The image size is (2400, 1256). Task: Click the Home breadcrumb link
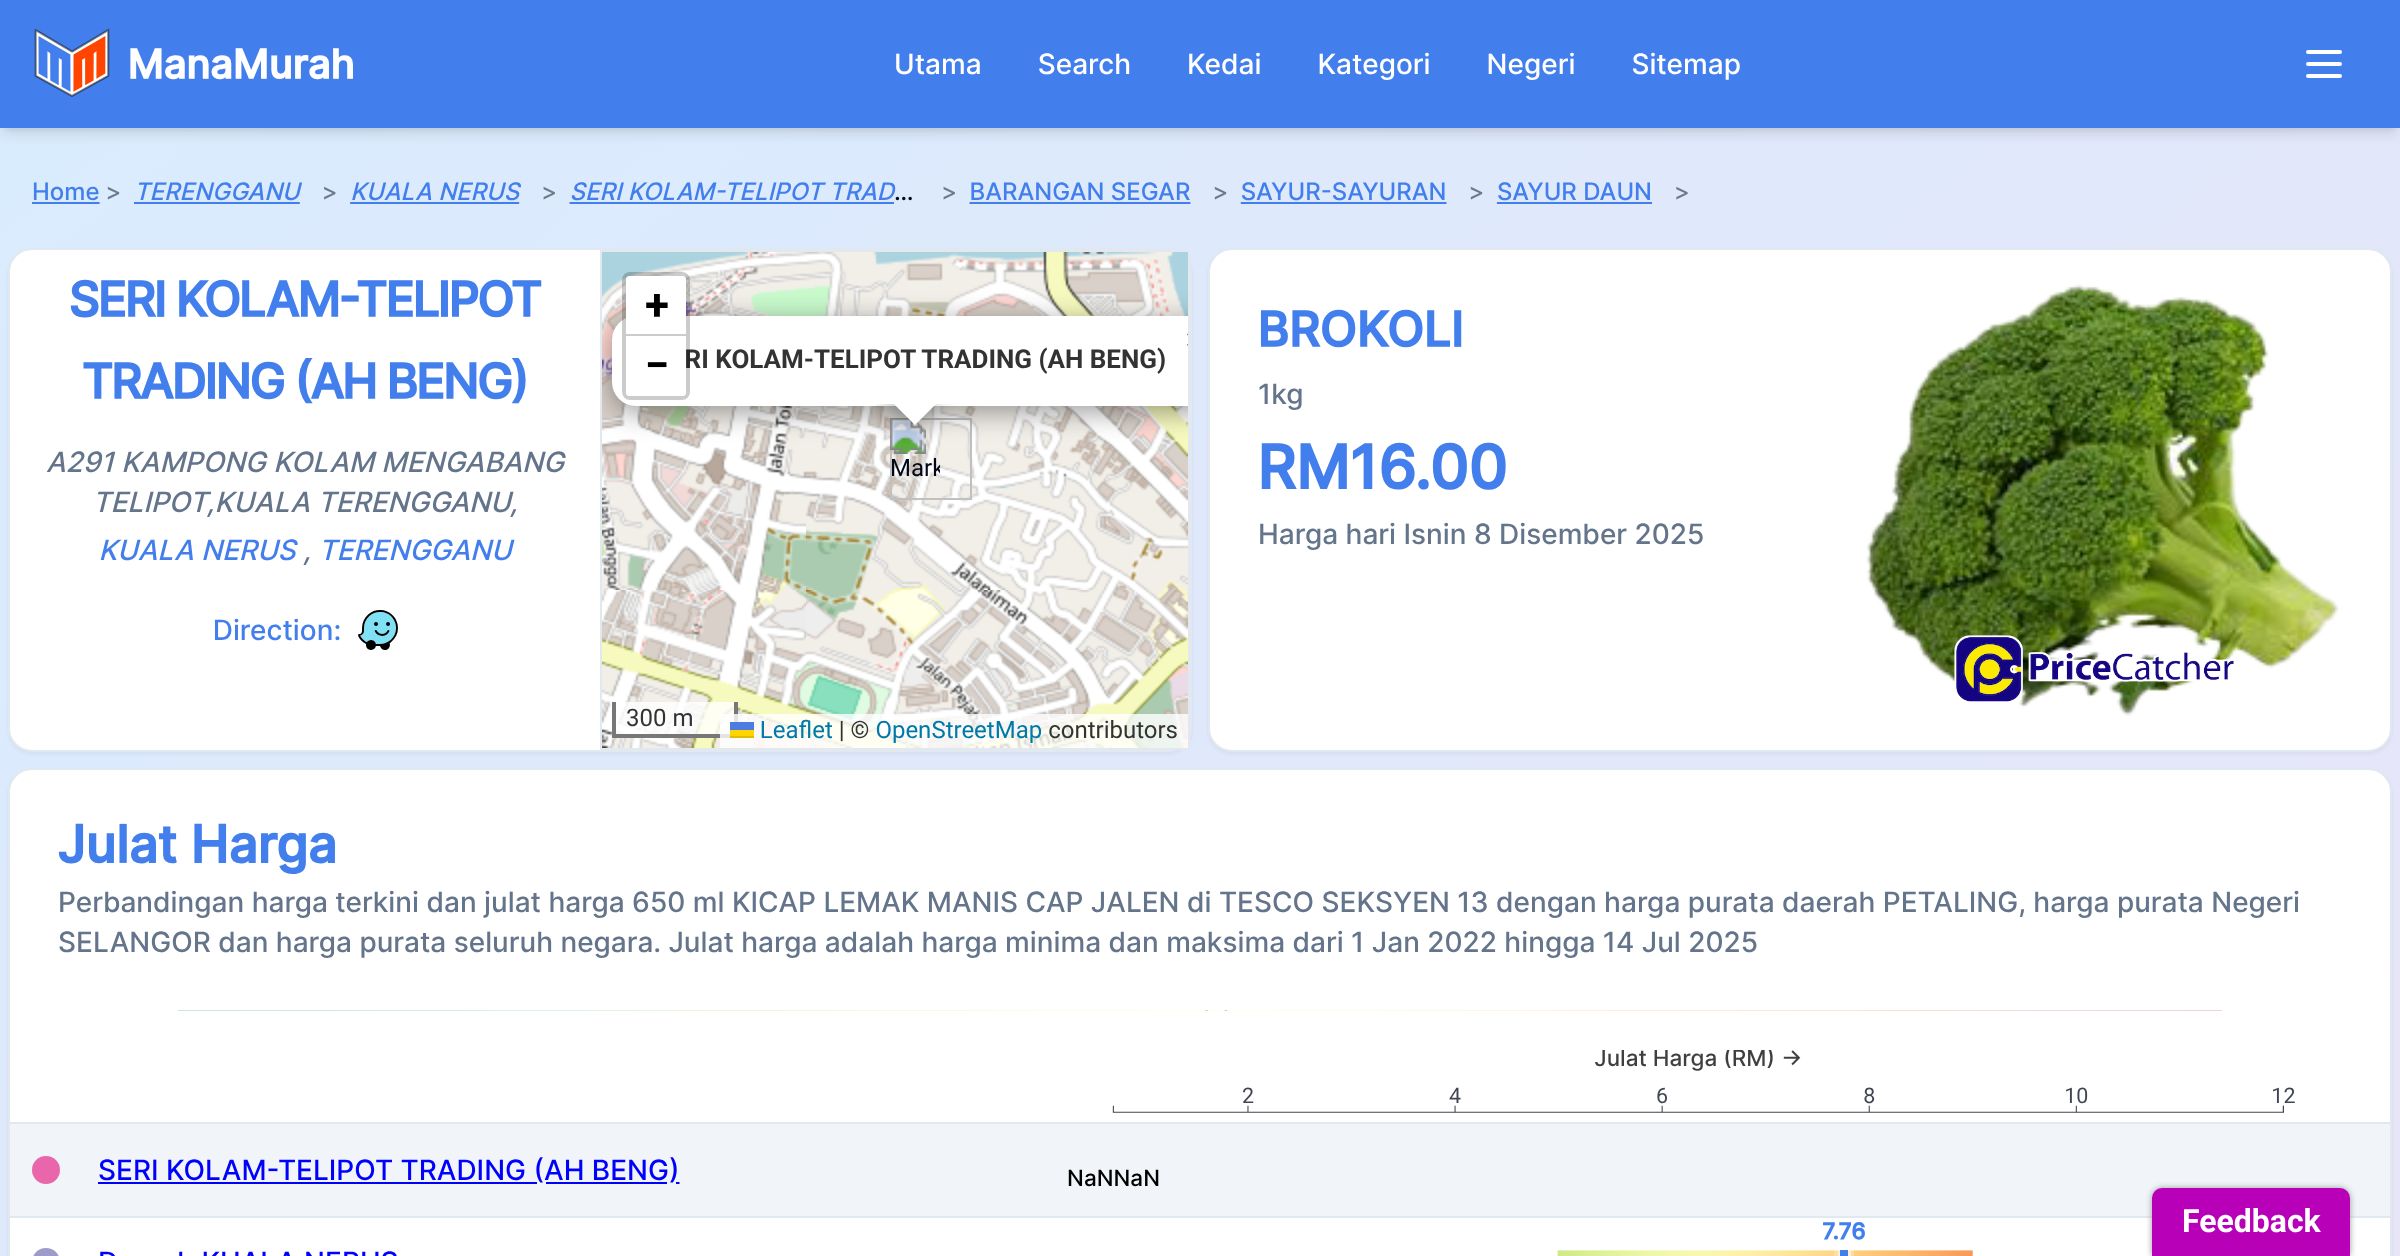[x=65, y=191]
